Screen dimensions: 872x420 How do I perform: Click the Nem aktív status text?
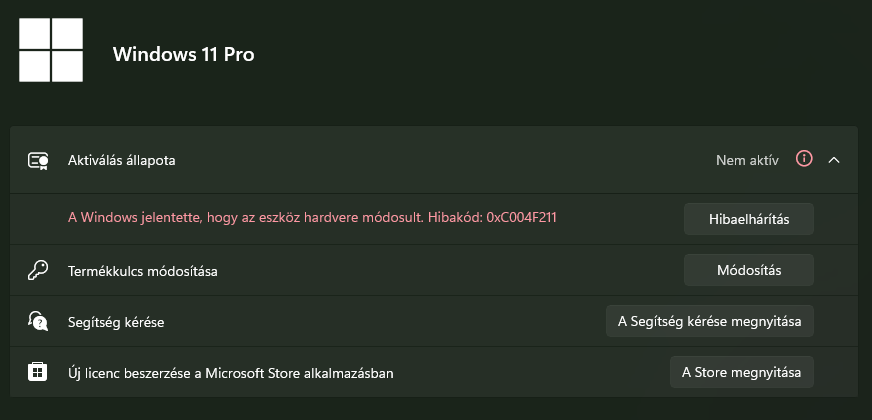point(747,160)
